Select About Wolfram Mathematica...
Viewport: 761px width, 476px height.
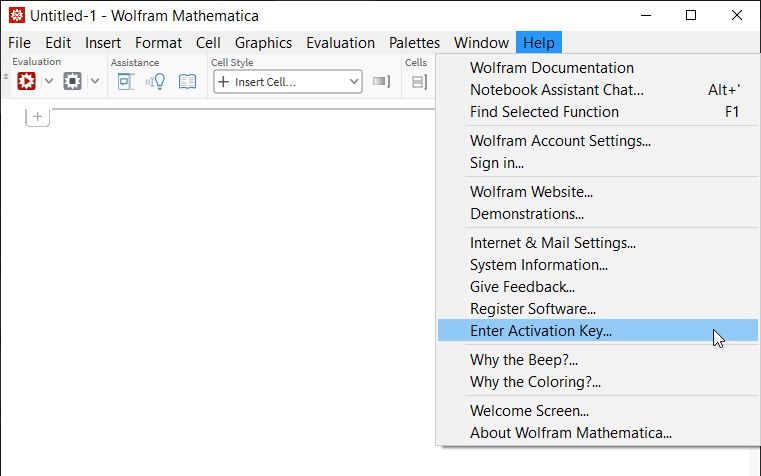598,433
